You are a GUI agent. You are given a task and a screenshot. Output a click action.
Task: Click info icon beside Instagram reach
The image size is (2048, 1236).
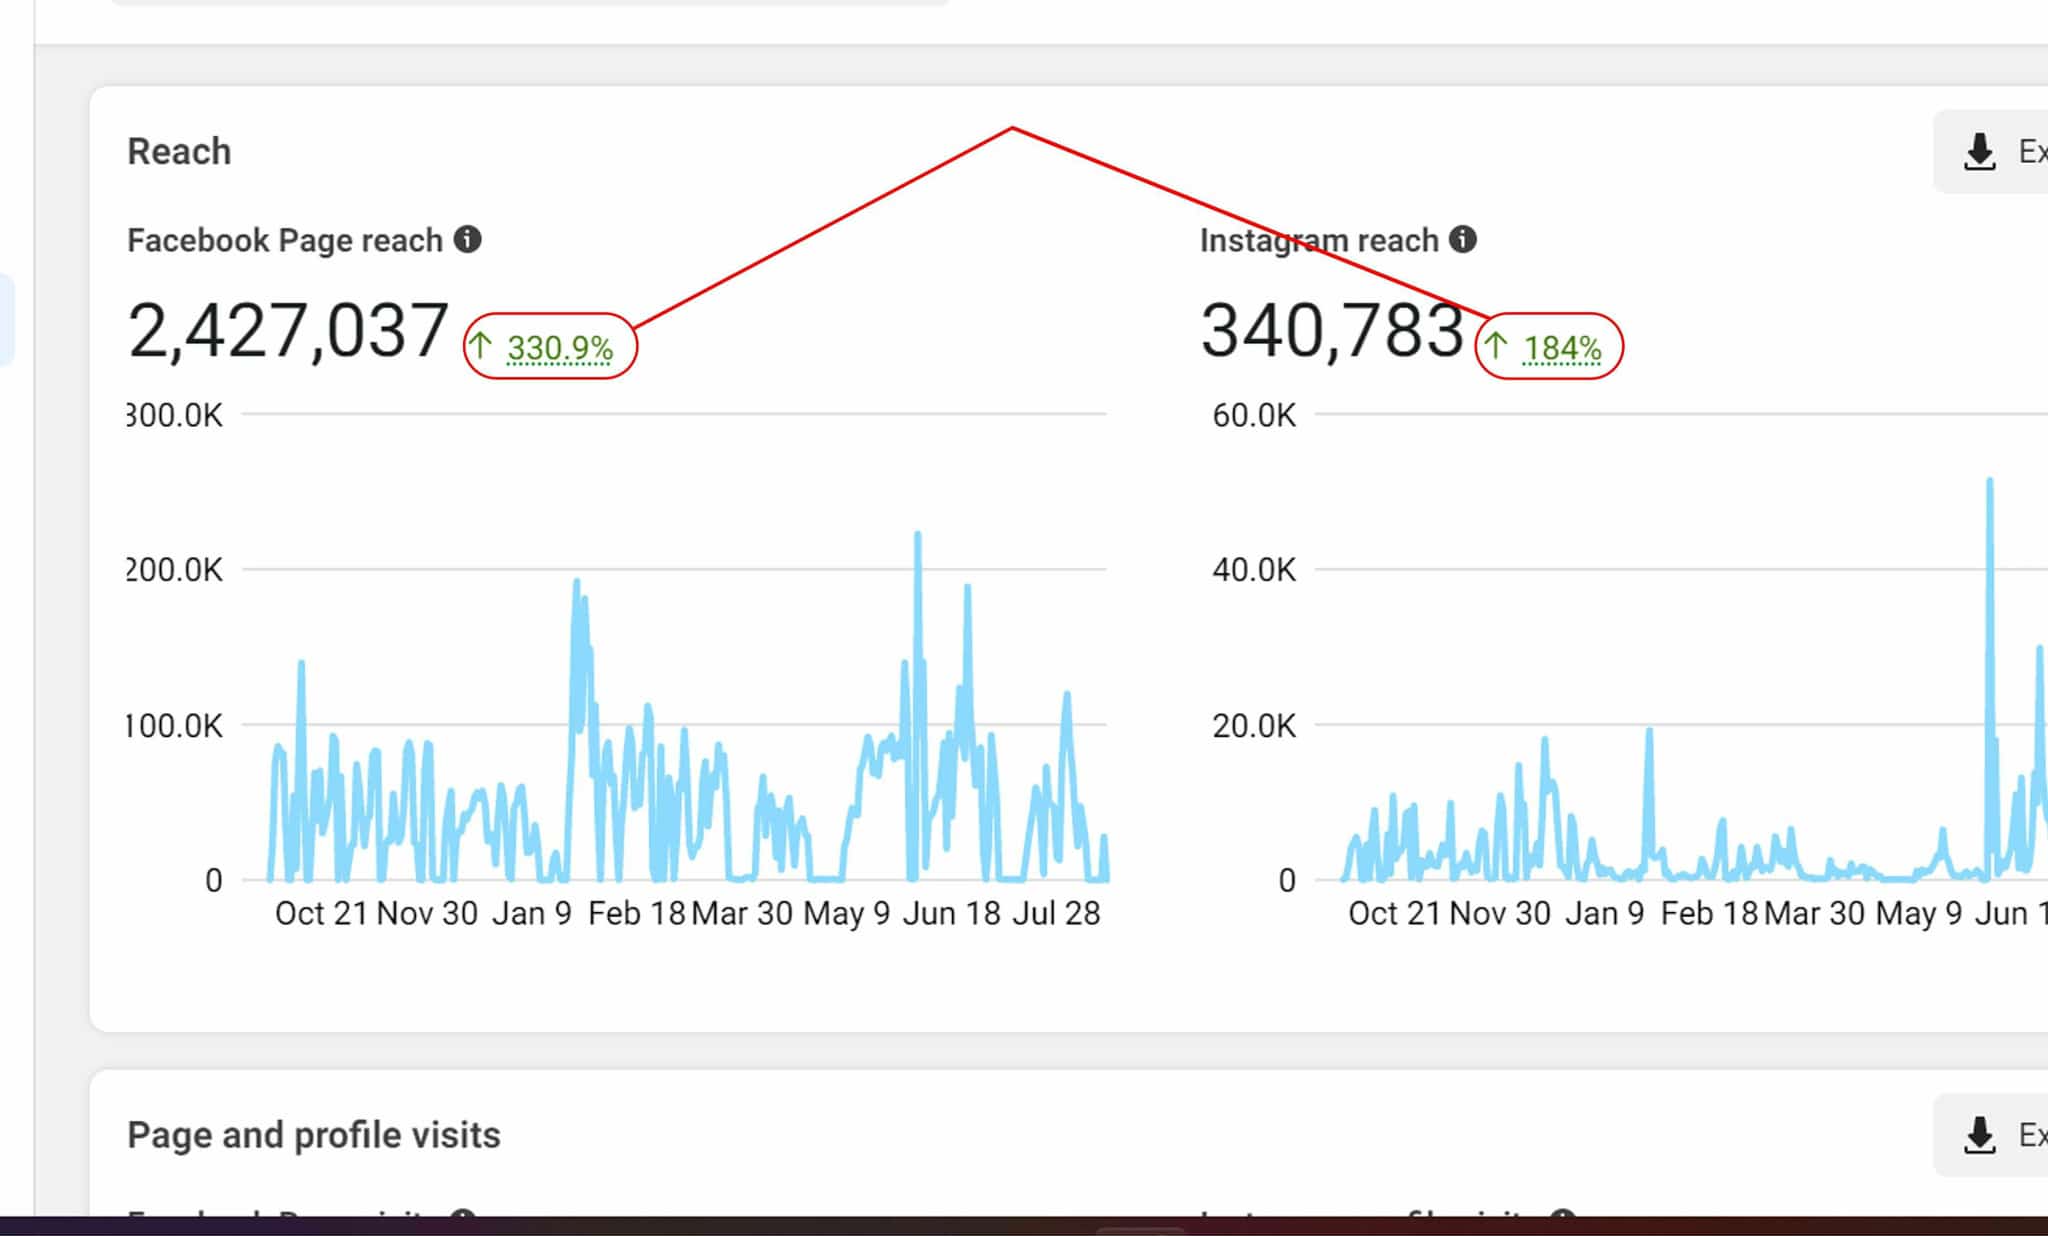1463,239
